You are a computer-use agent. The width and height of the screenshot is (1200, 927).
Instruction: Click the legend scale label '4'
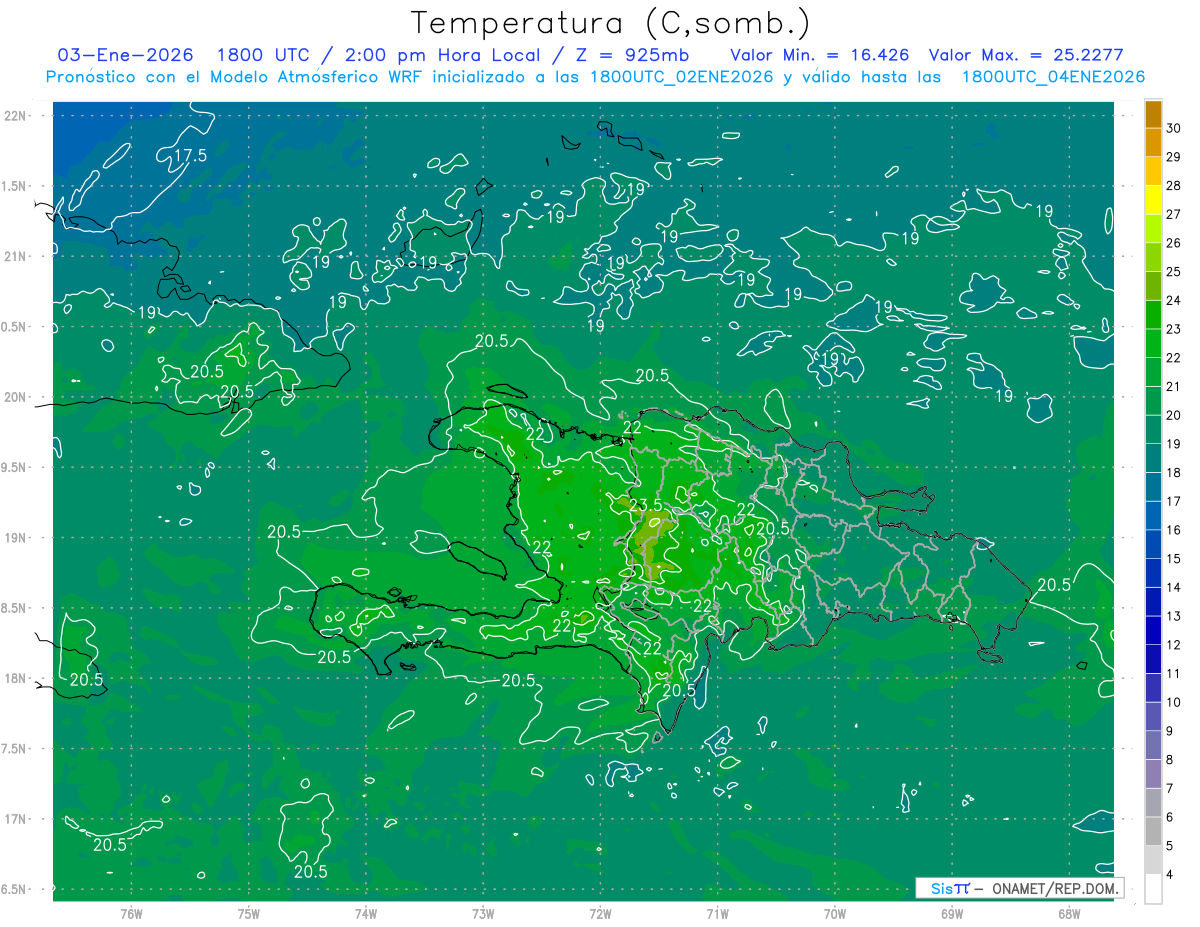click(1170, 874)
